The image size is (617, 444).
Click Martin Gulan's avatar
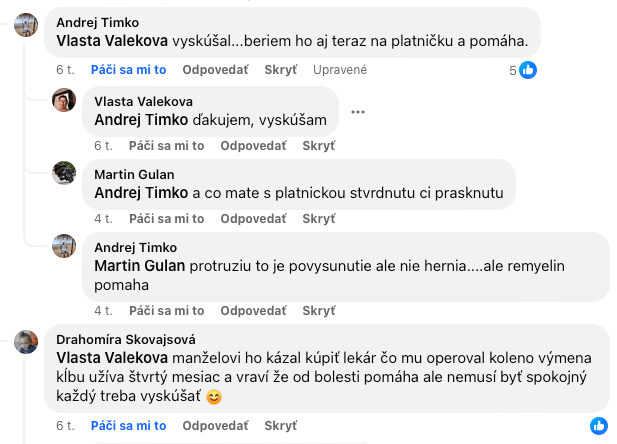(64, 173)
